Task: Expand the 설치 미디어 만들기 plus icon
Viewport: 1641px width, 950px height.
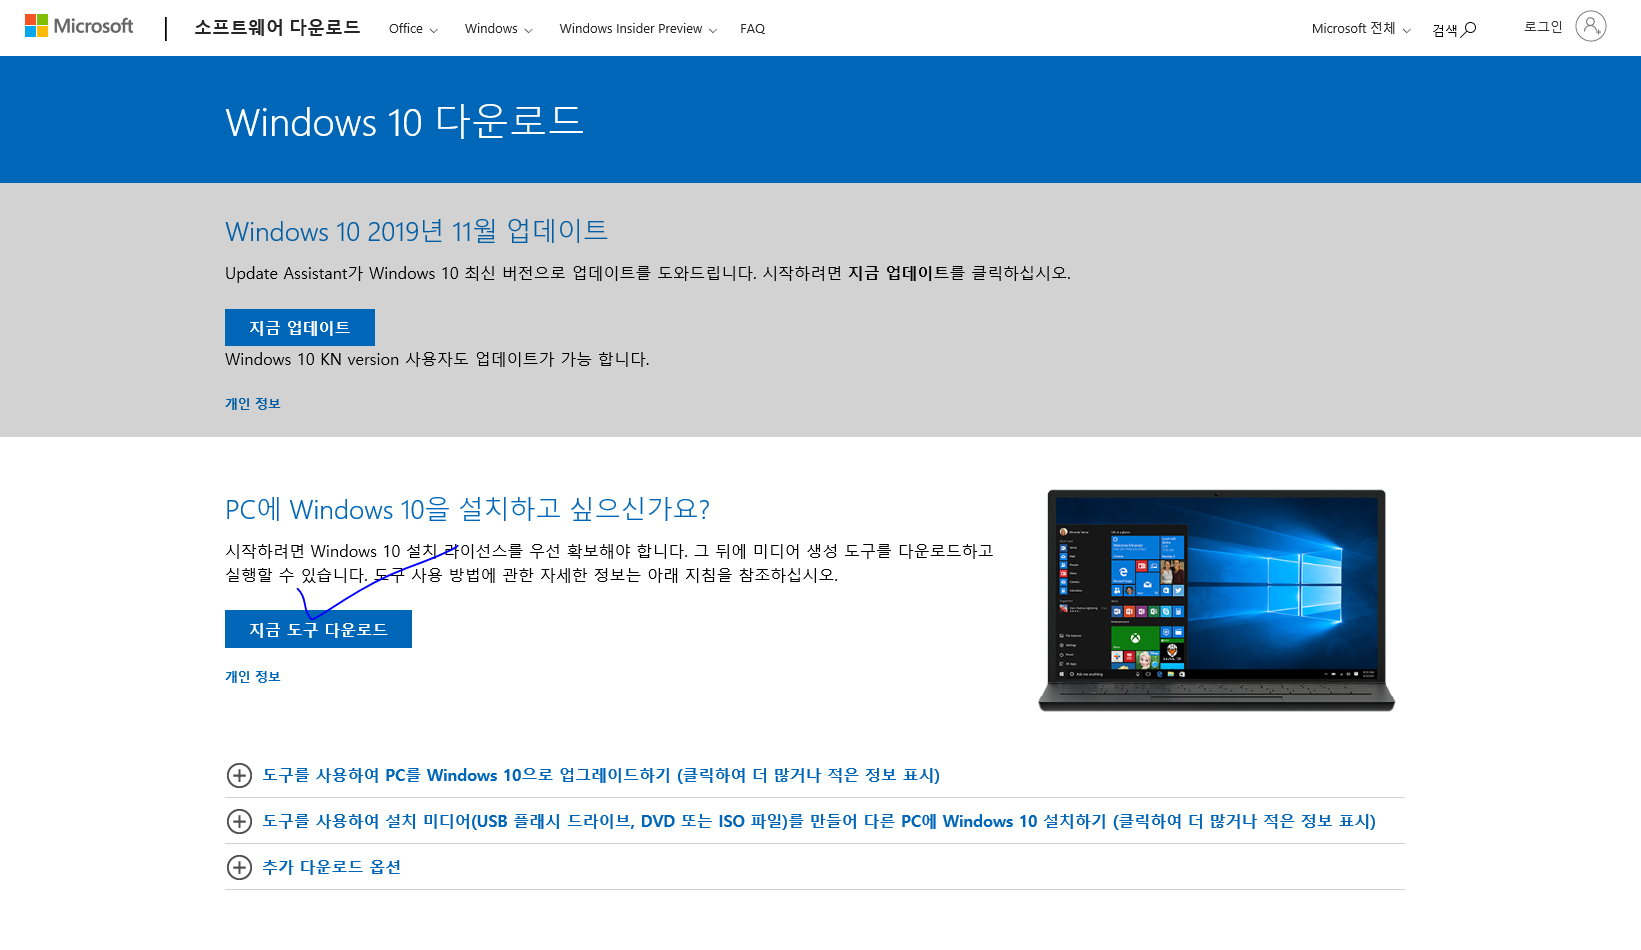Action: coord(239,821)
